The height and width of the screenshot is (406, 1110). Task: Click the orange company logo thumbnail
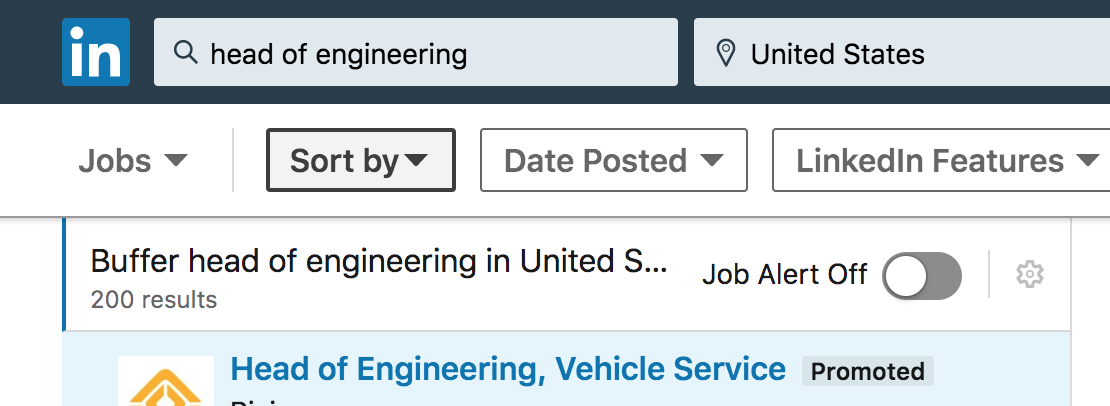(166, 381)
